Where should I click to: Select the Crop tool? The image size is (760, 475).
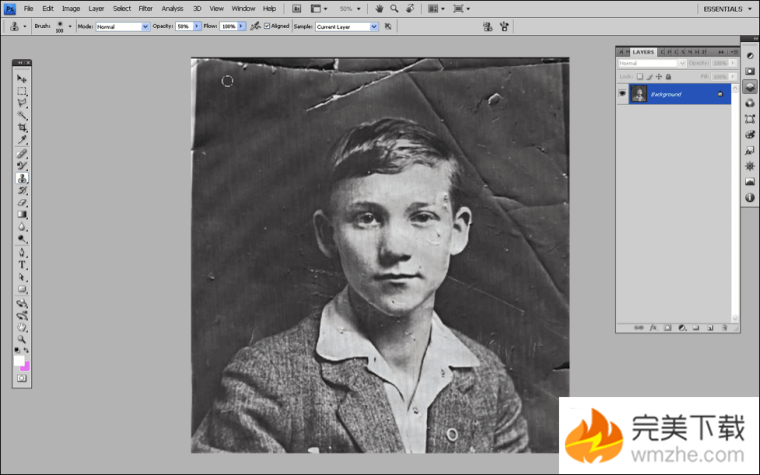[x=22, y=128]
